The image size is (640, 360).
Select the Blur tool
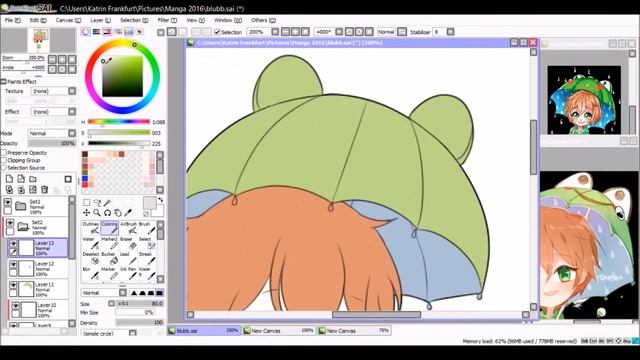pyautogui.click(x=91, y=273)
